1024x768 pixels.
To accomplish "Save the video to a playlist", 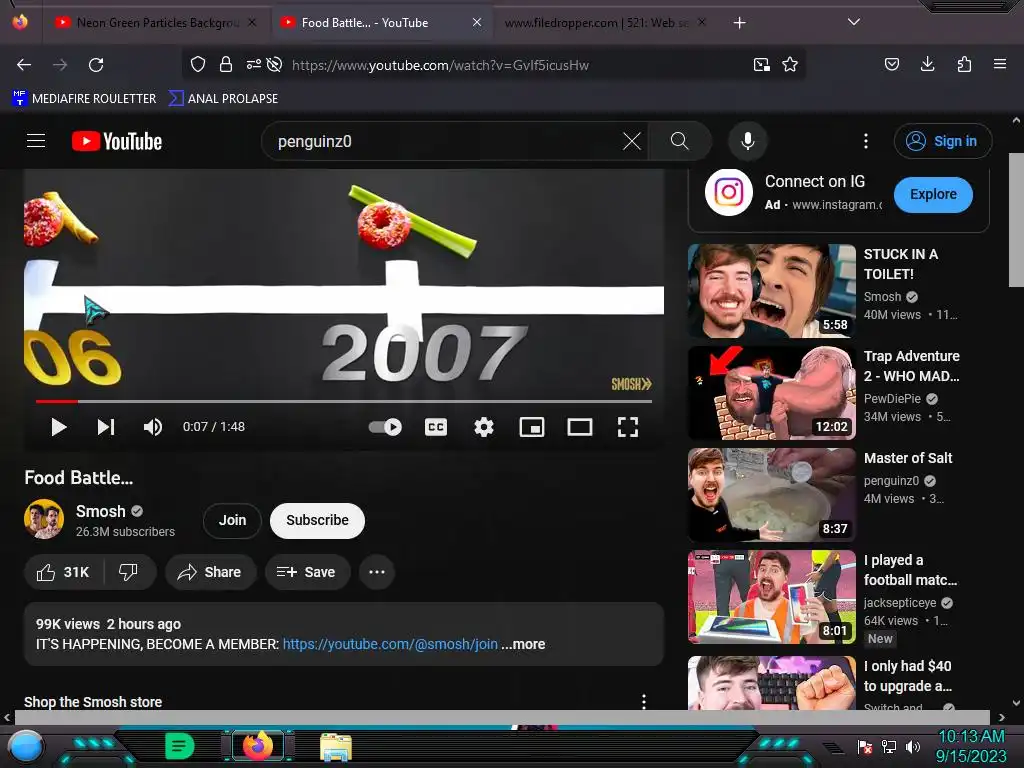I will (x=307, y=572).
